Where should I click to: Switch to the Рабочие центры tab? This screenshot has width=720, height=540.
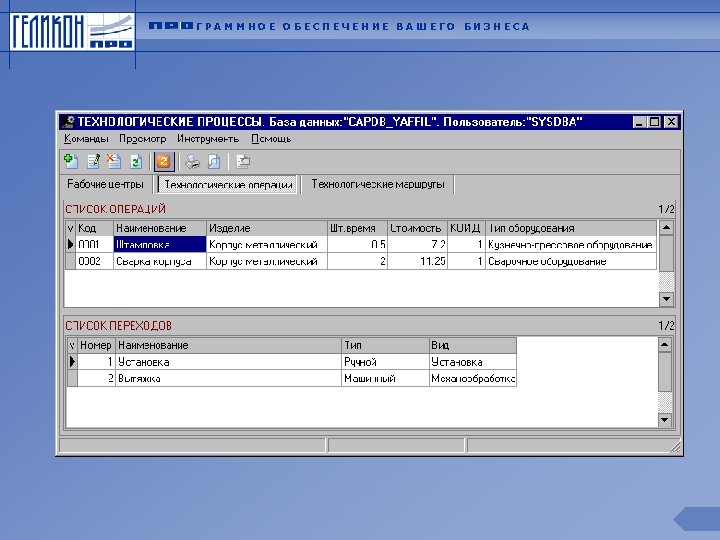tap(105, 184)
